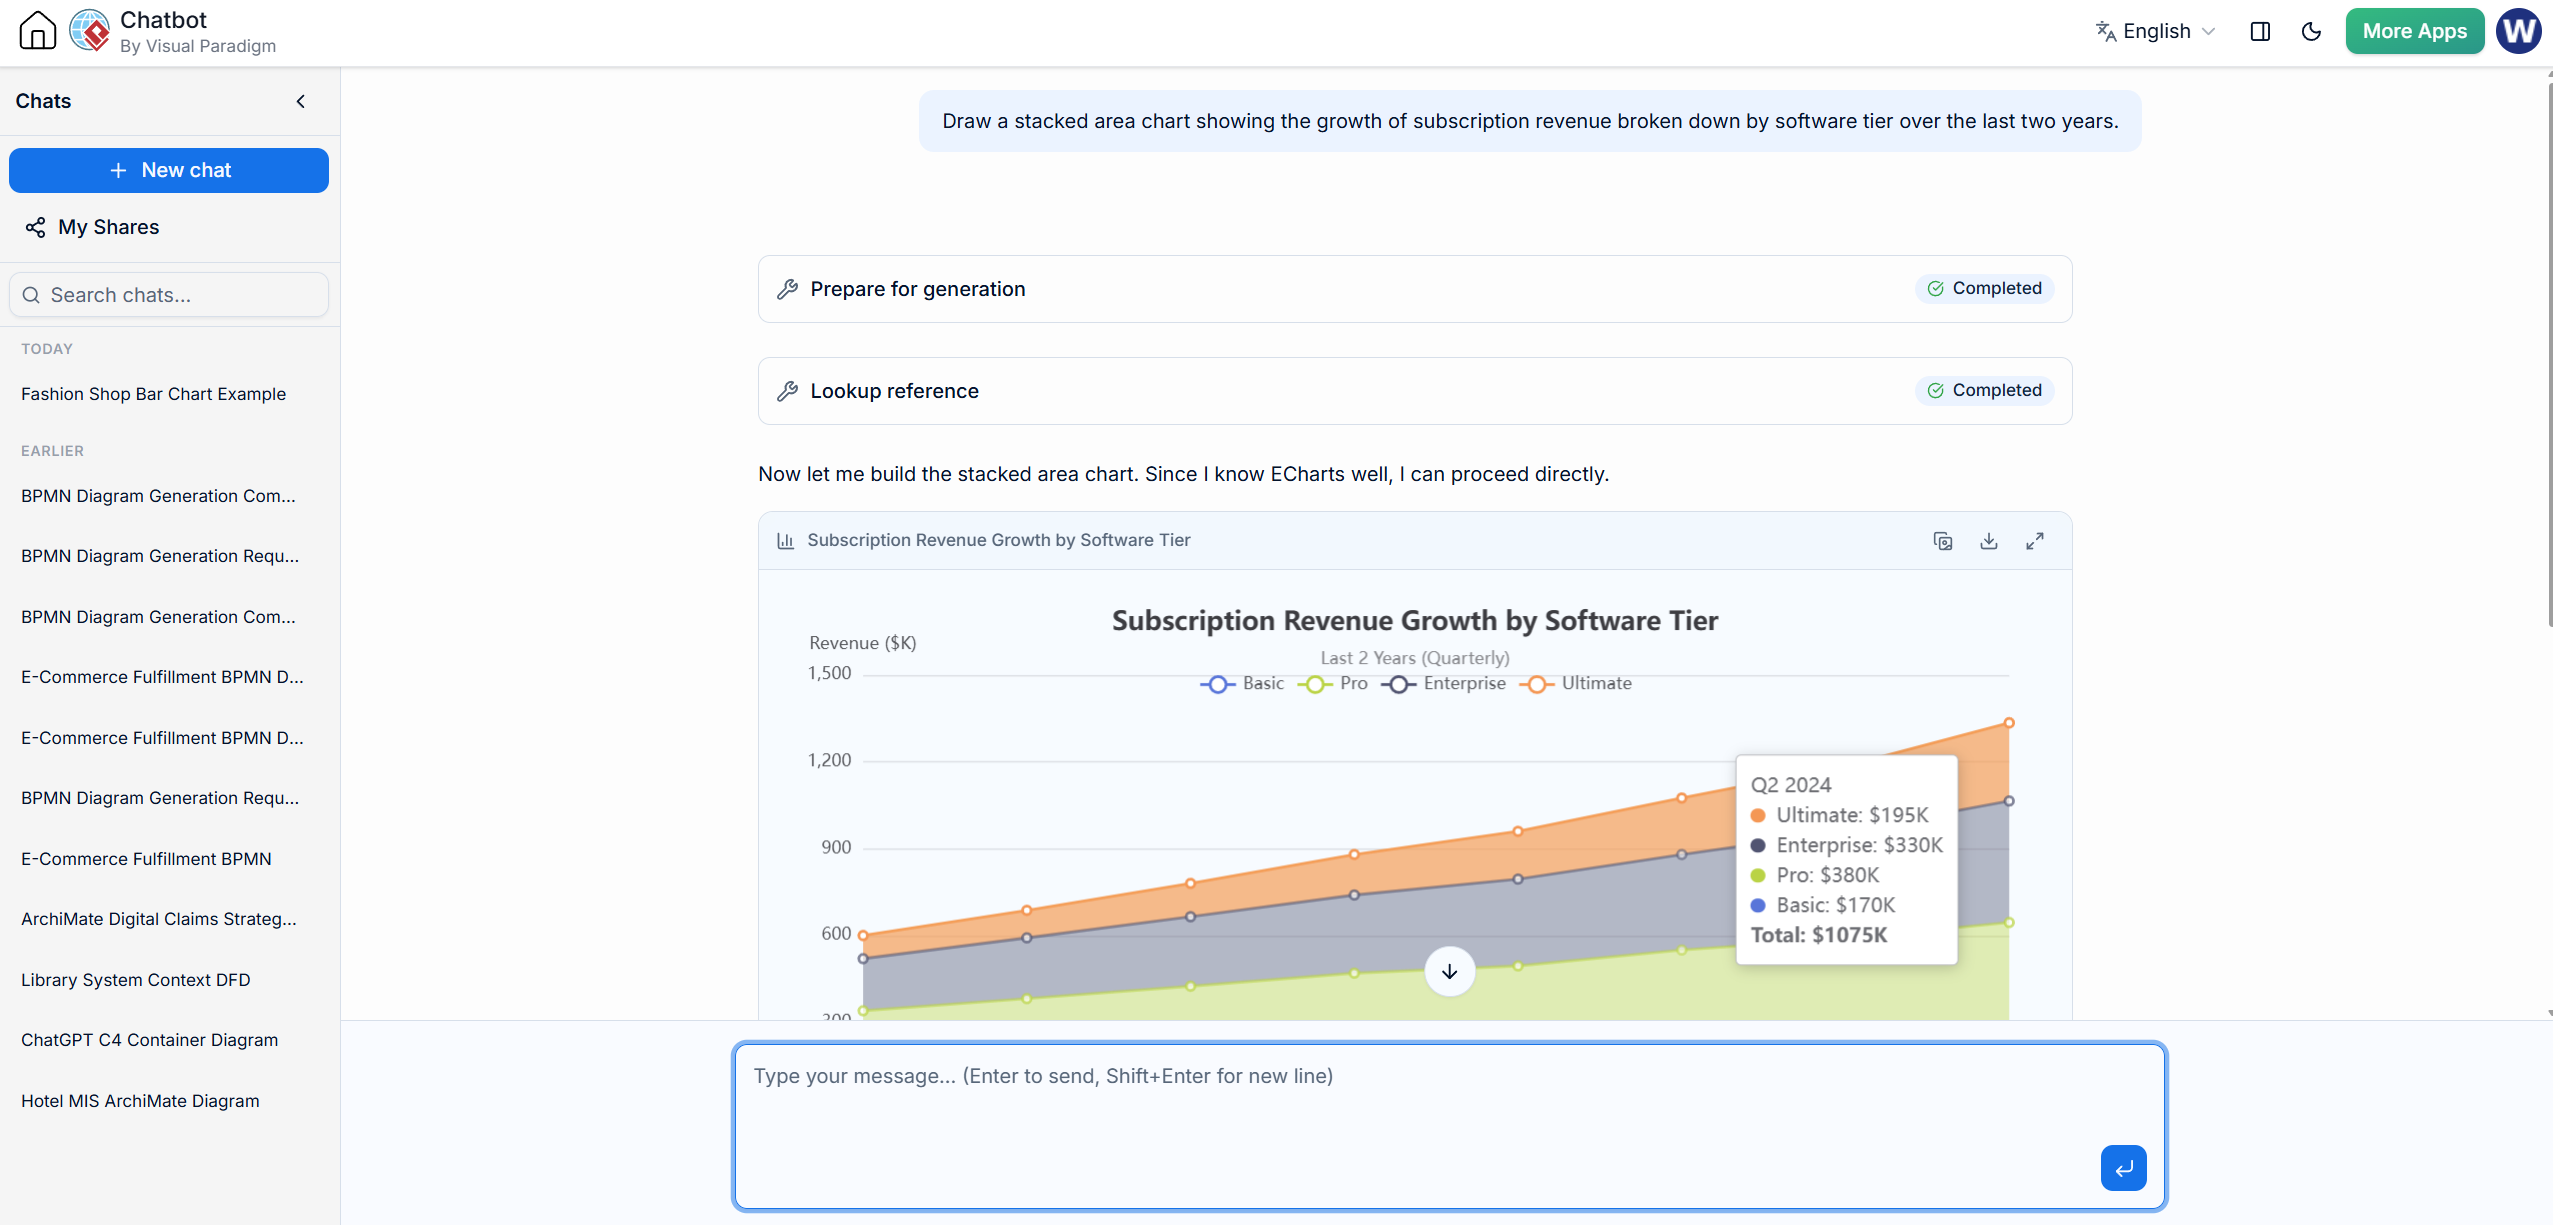
Task: Focus the Search chats field
Action: [x=169, y=295]
